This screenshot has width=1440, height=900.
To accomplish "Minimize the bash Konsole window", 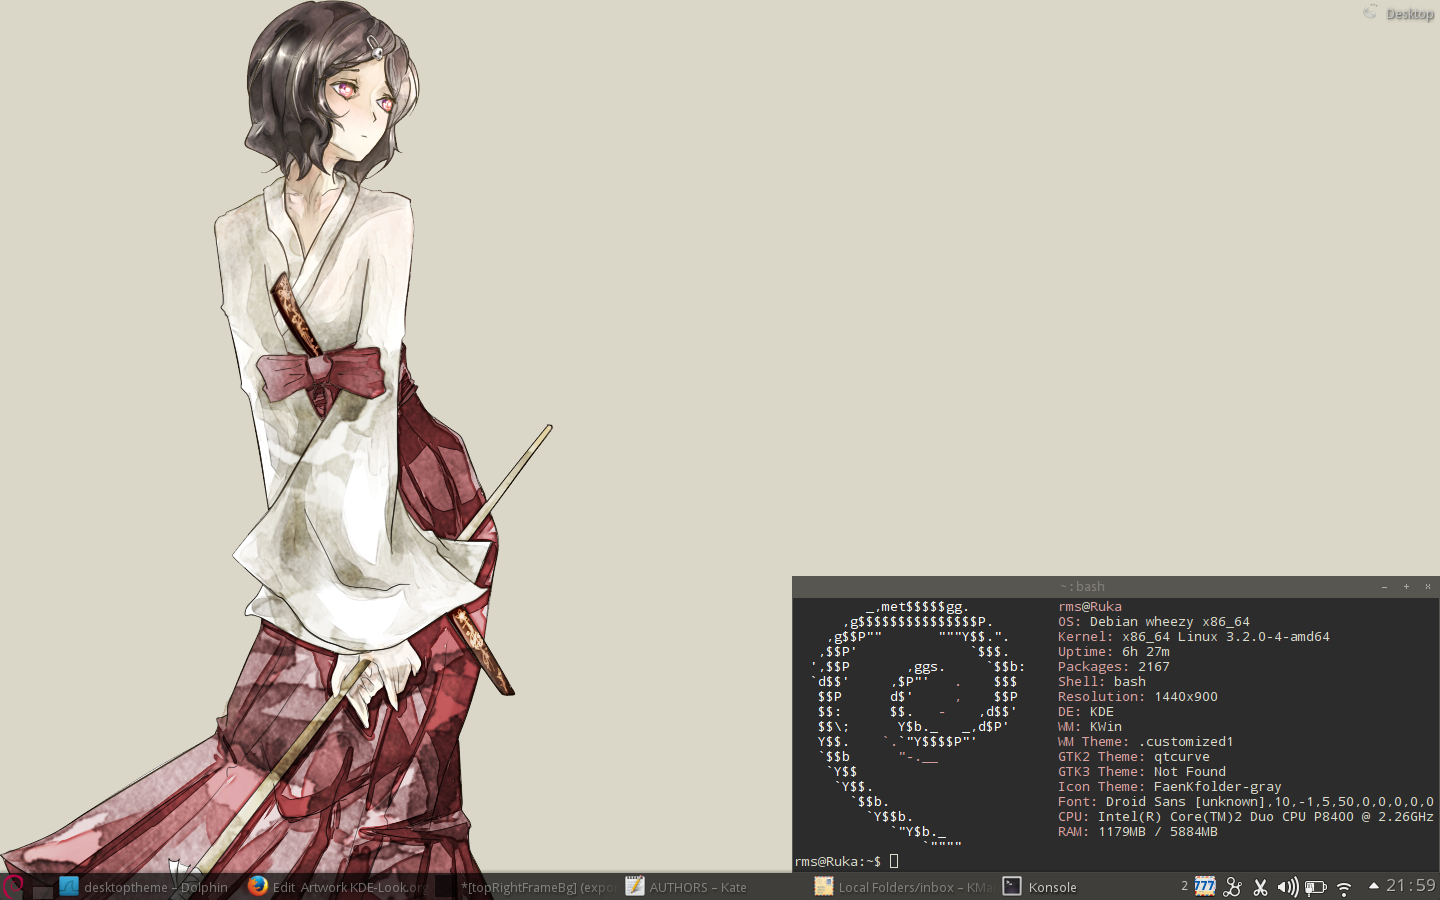I will point(1384,587).
